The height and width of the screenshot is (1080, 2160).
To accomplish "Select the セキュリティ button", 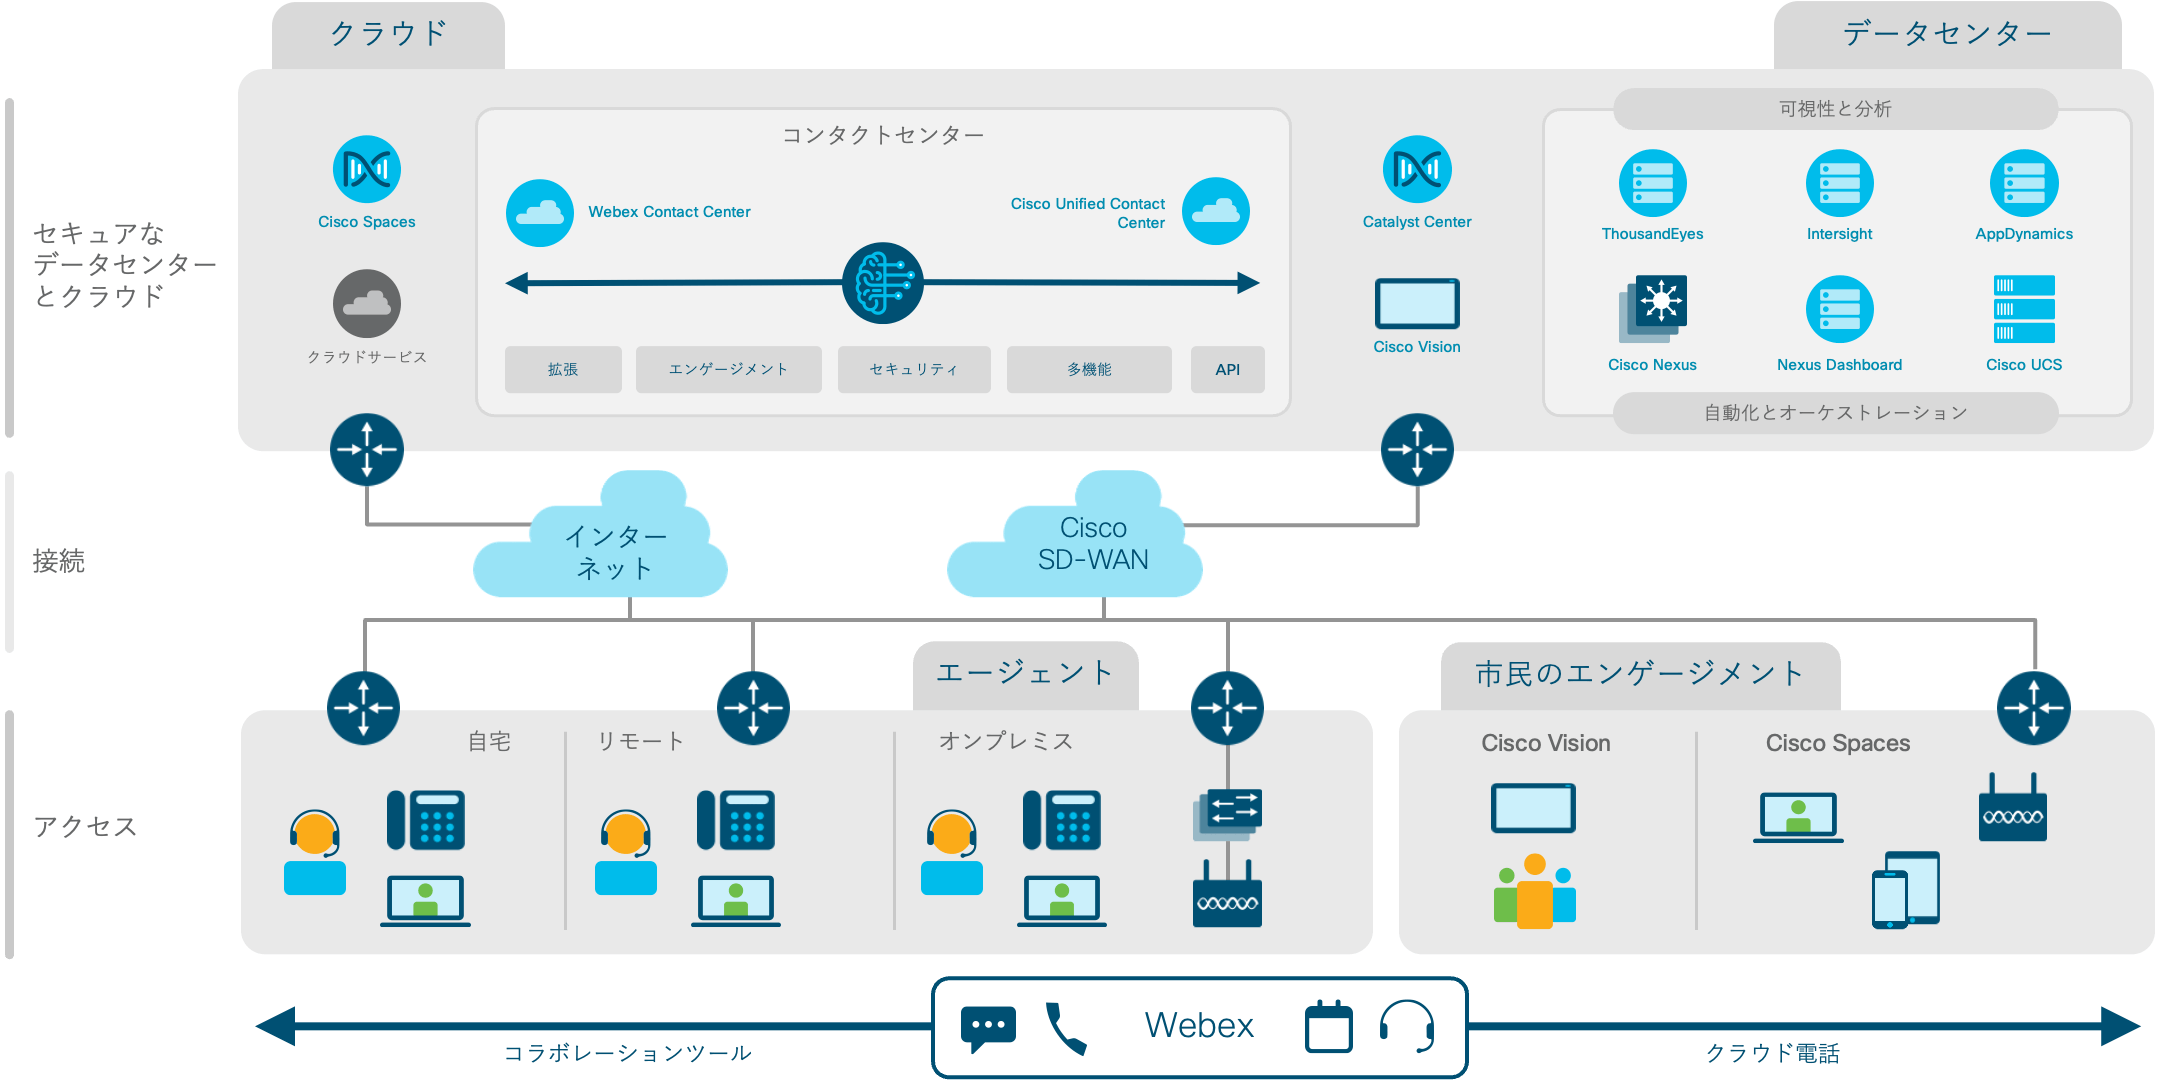I will (914, 370).
